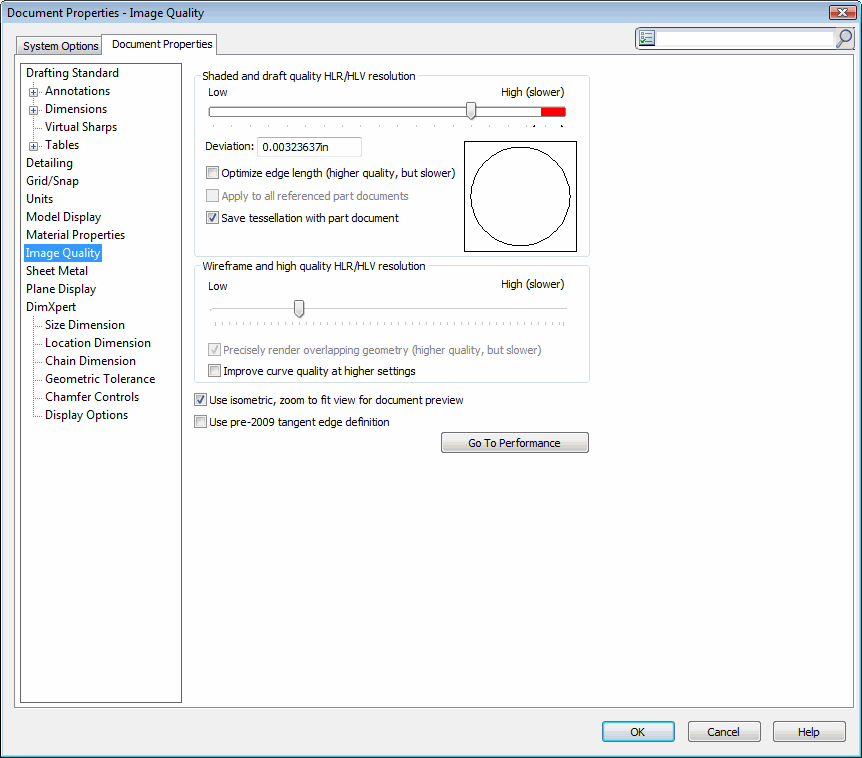Screen dimensions: 862x758
Task: Expand the Annotations tree node
Action: 34,92
